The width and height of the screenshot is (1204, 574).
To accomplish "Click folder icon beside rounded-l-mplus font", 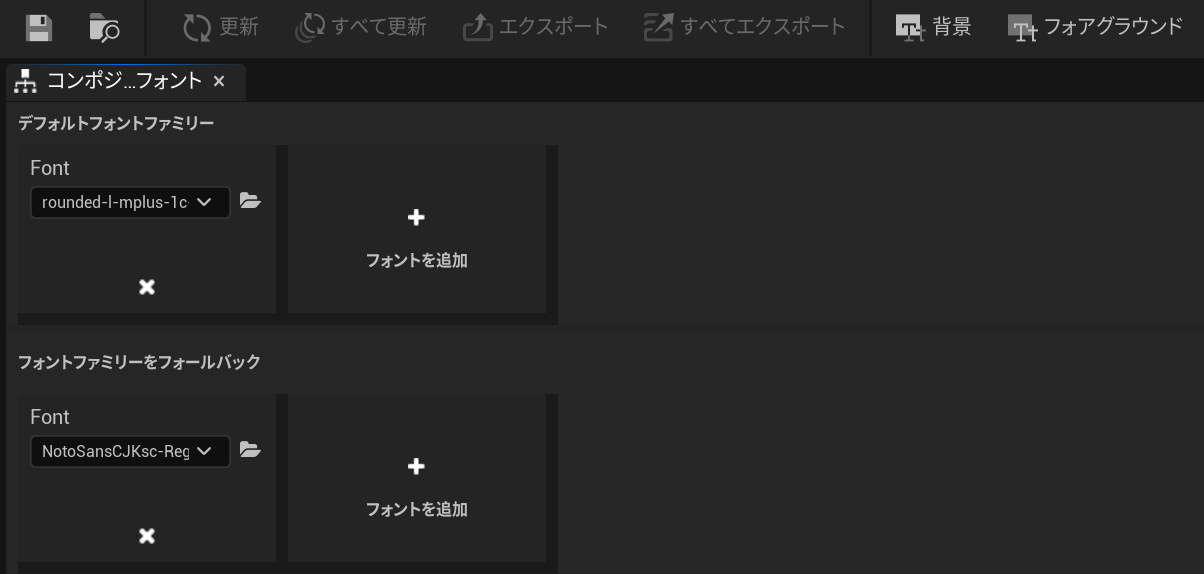I will point(250,201).
